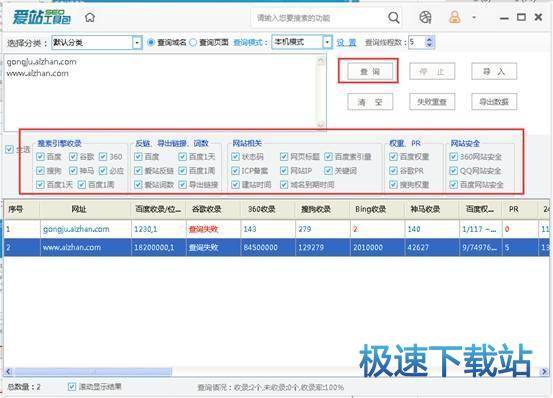Screen dimensions: 553x398
Task: Select the gongju.aizhan.com result row
Action: [x=276, y=229]
